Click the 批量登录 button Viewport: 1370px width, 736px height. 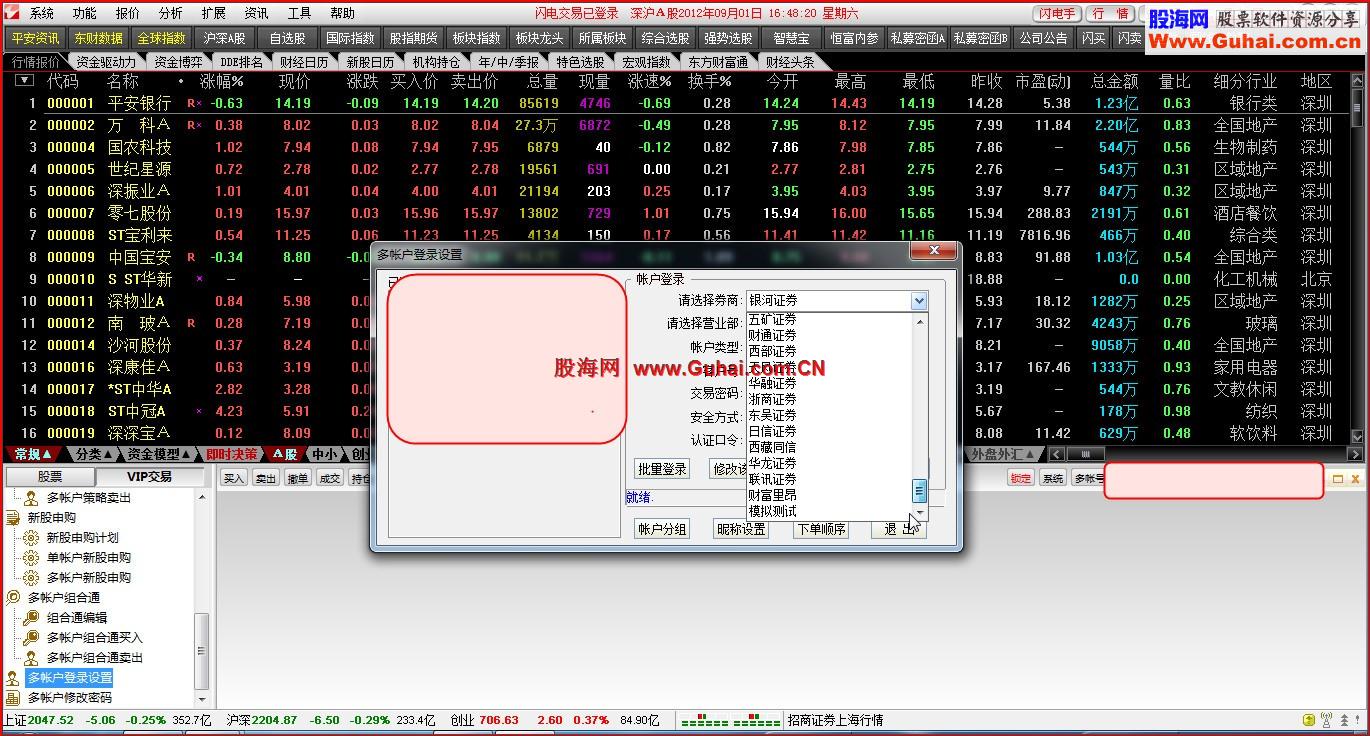coord(662,469)
